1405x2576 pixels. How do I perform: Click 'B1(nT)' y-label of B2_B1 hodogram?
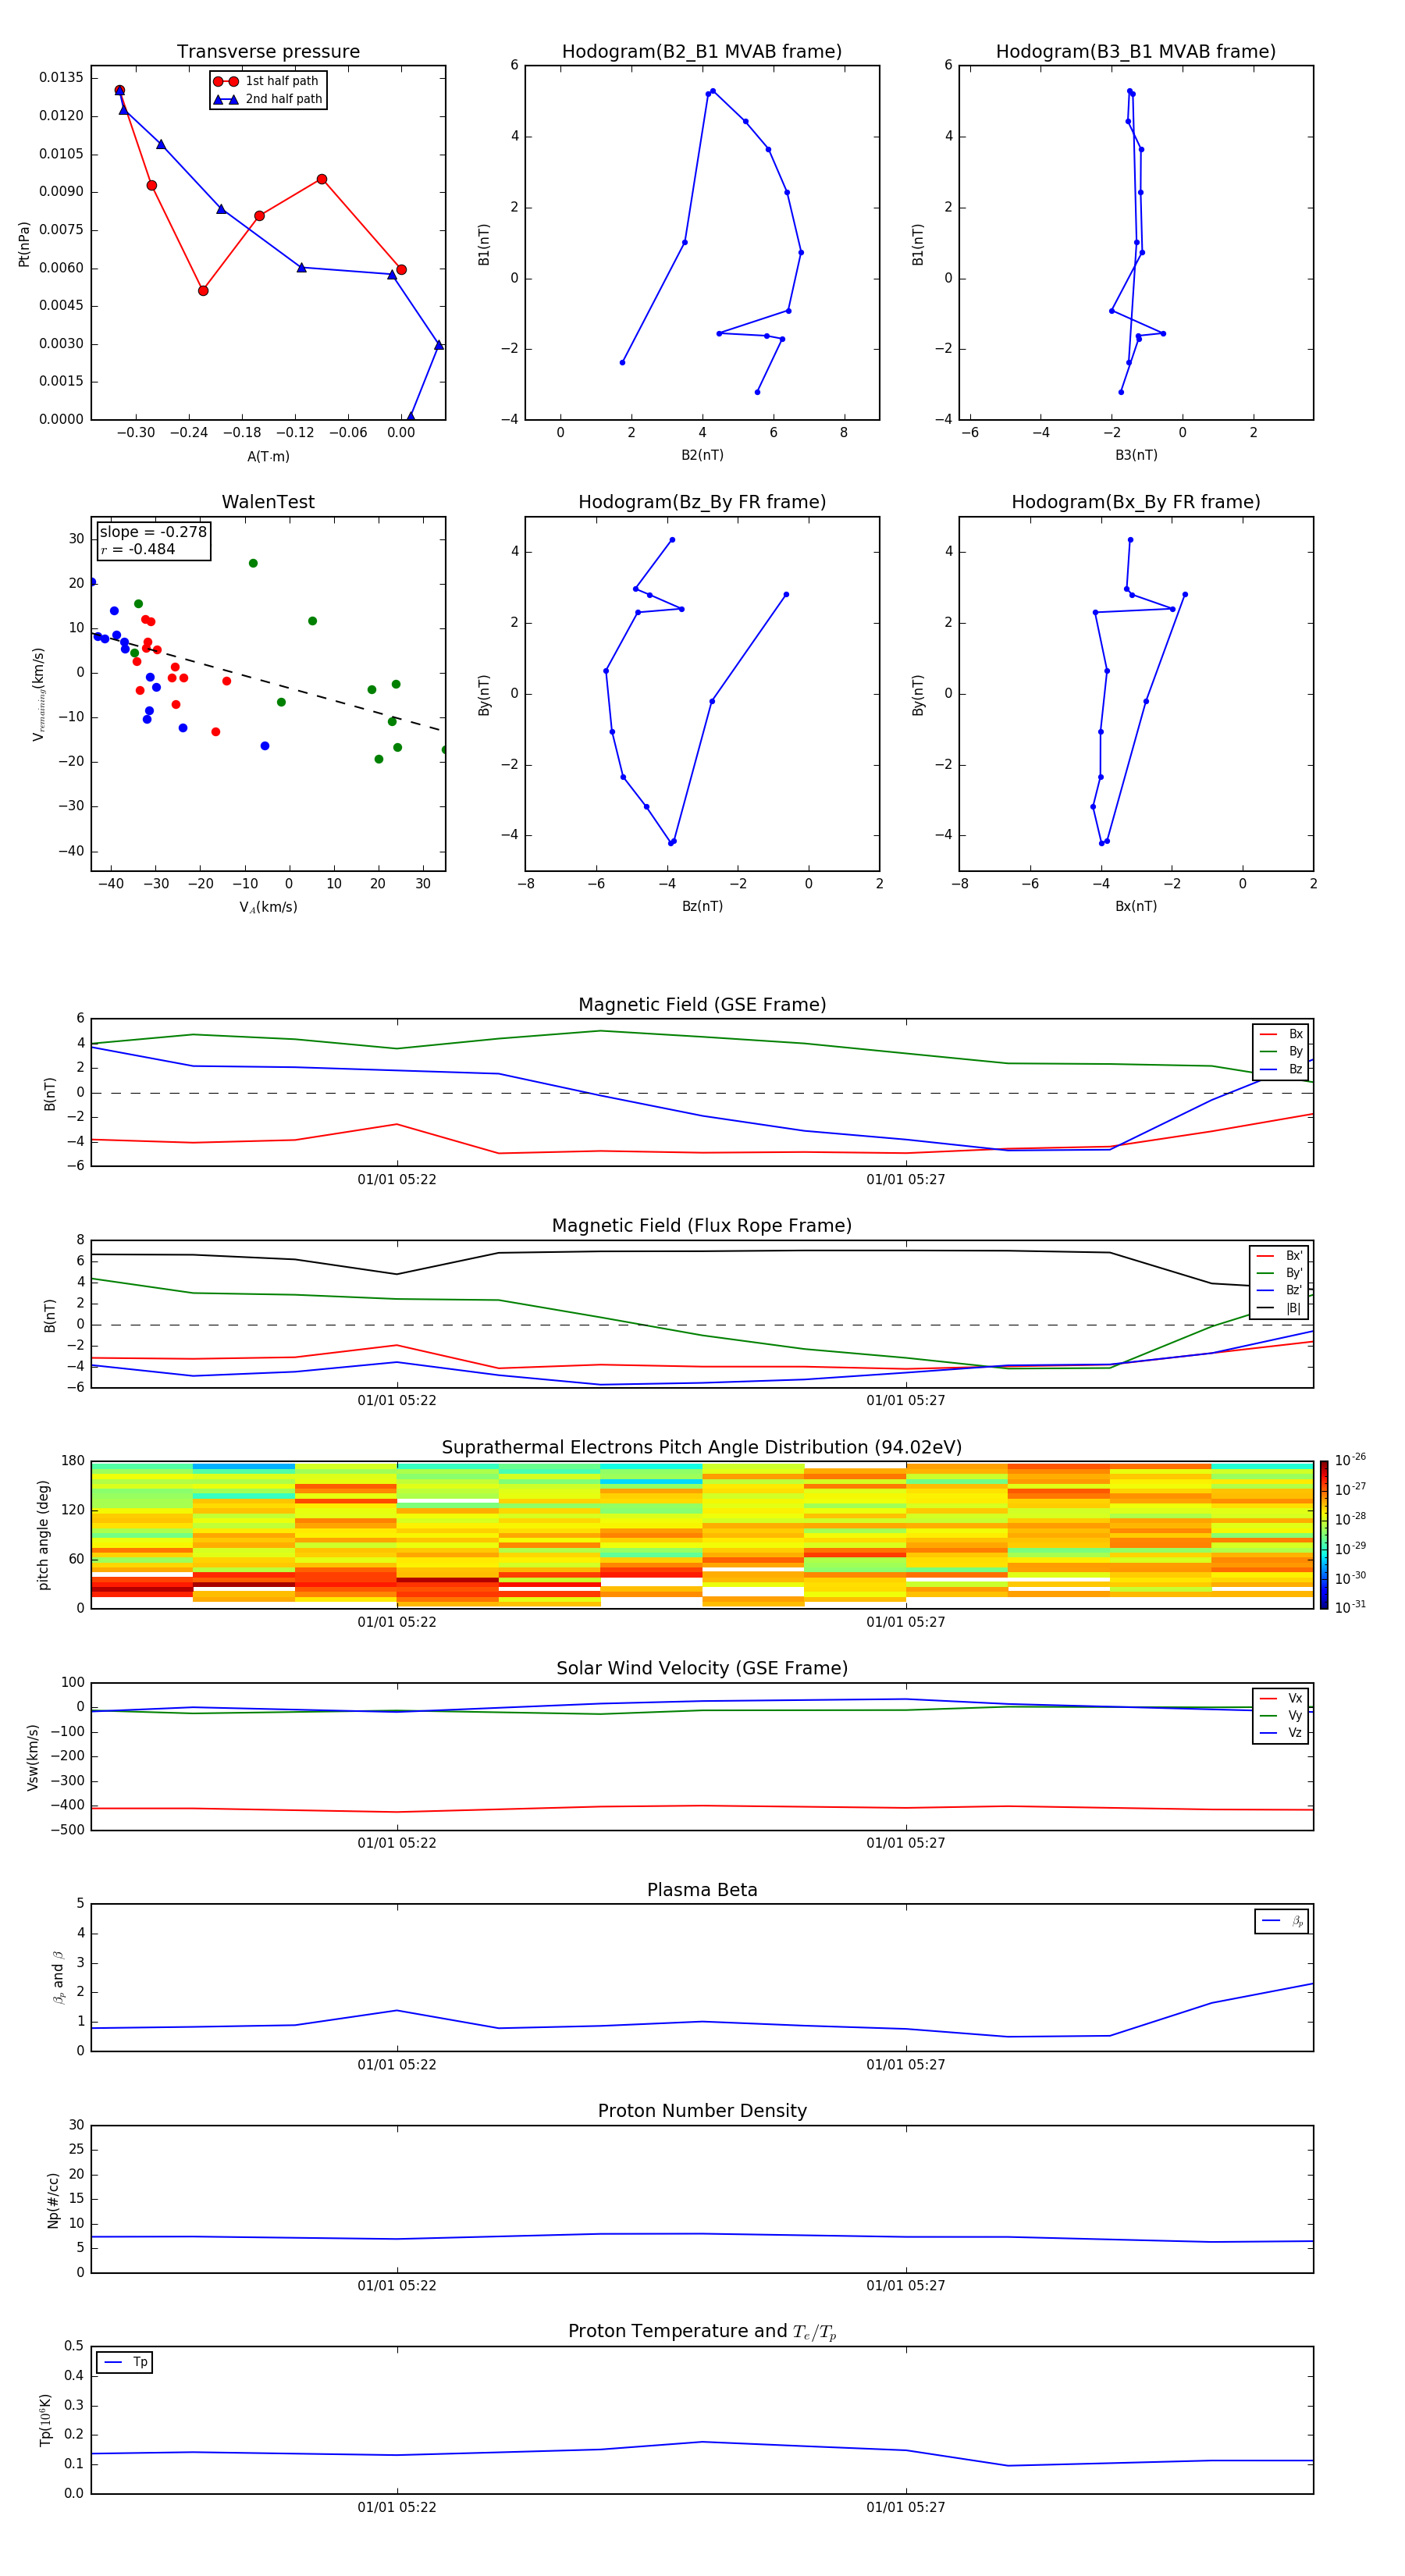(484, 243)
